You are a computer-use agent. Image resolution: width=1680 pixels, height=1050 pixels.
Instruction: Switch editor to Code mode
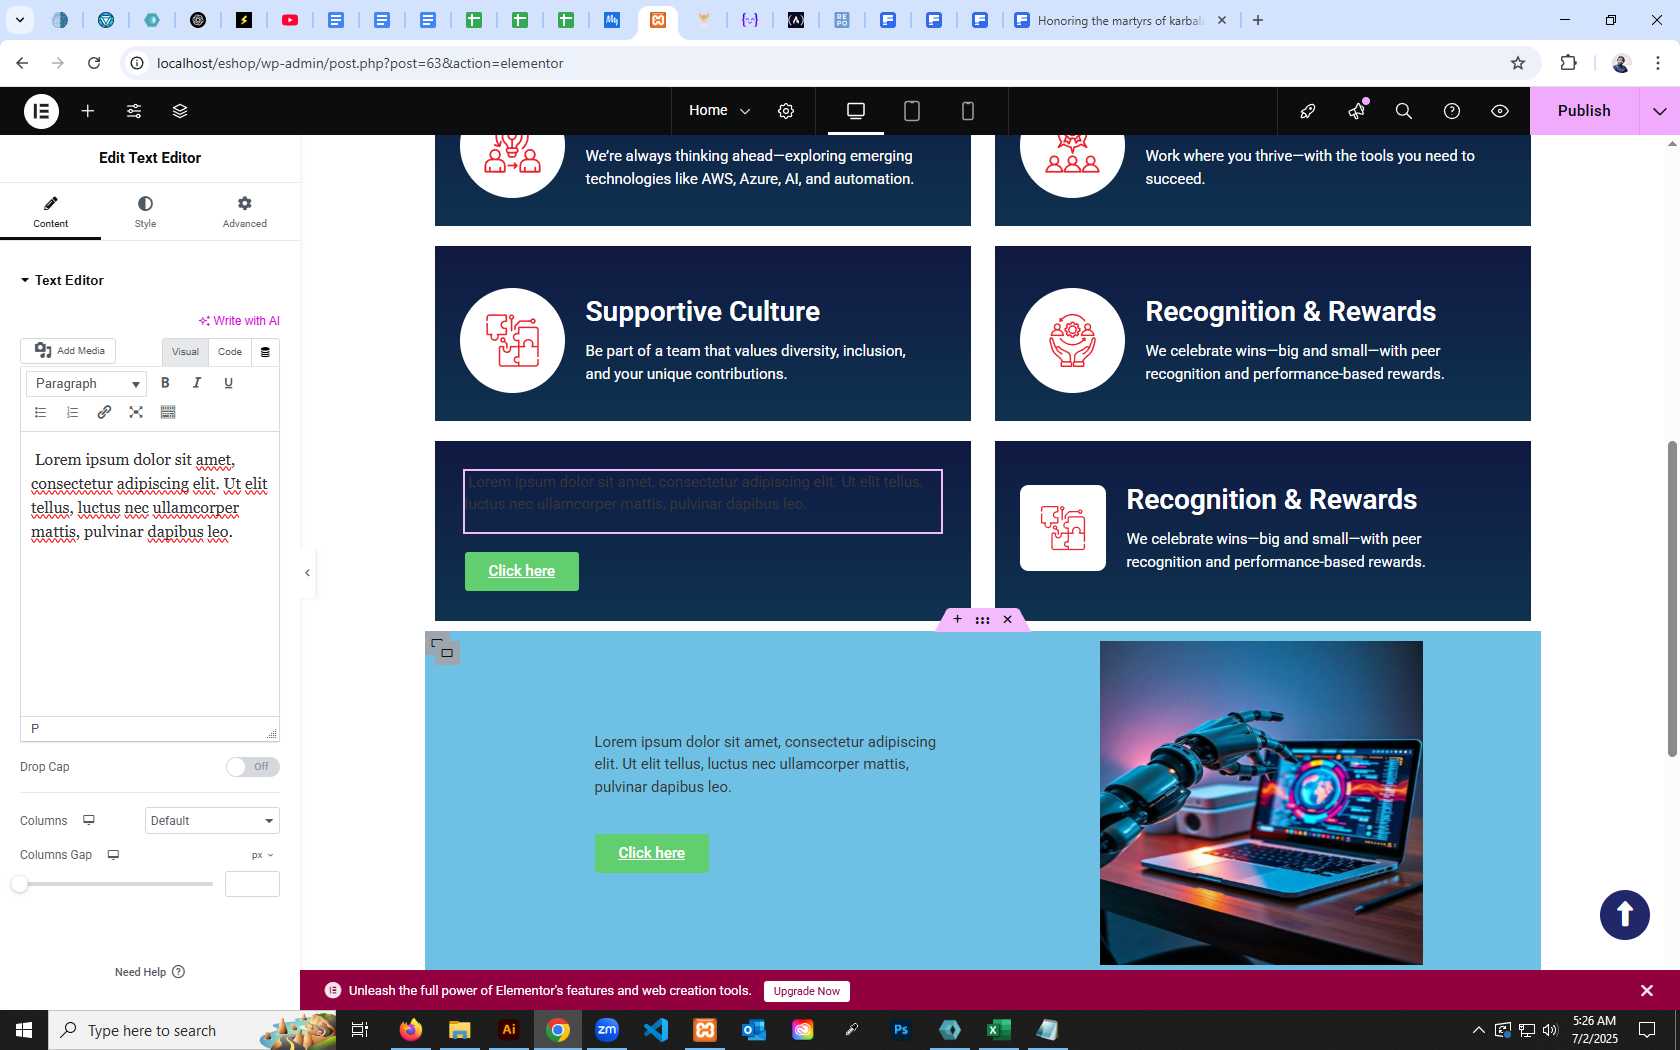[x=230, y=352]
